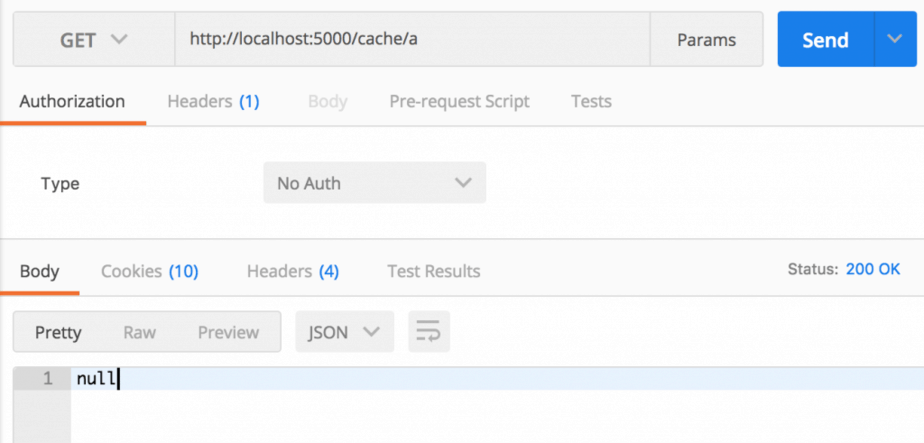
Task: Switch to the Authorization tab
Action: coord(72,101)
